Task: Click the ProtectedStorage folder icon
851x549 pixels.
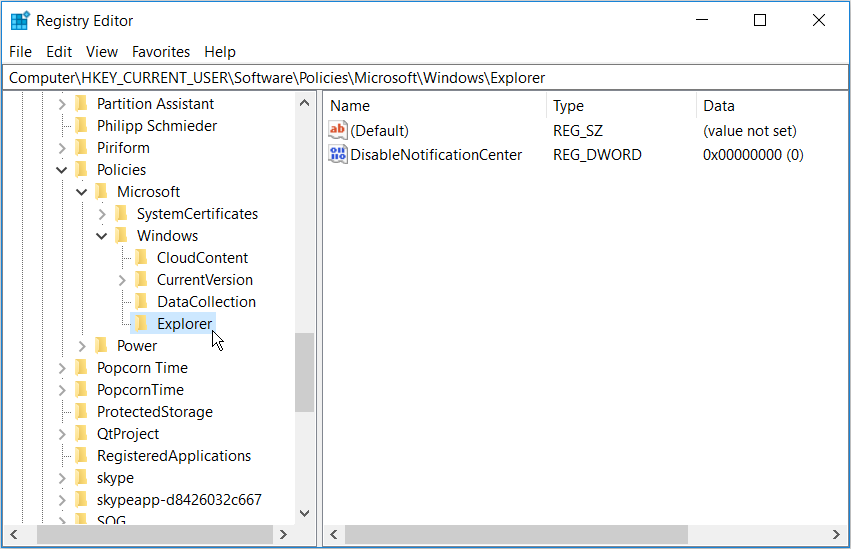Action: point(82,411)
